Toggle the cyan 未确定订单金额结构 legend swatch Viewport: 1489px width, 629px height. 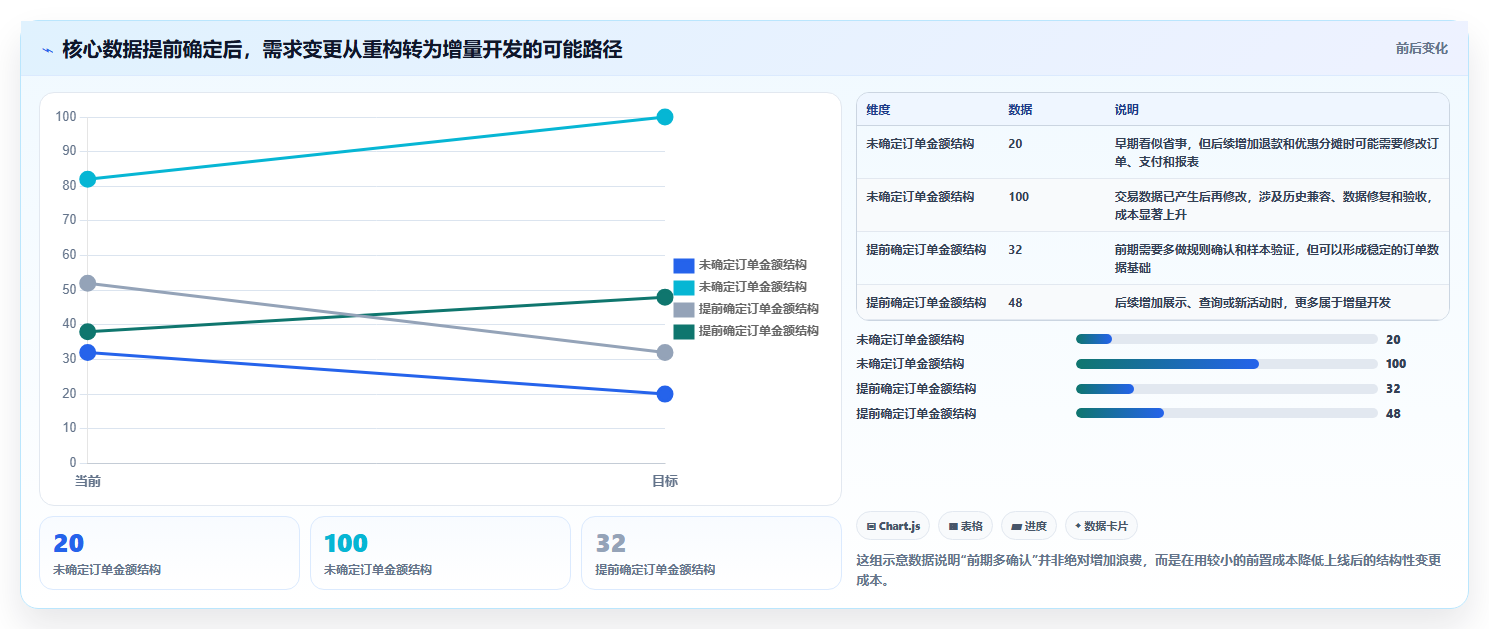pos(684,287)
